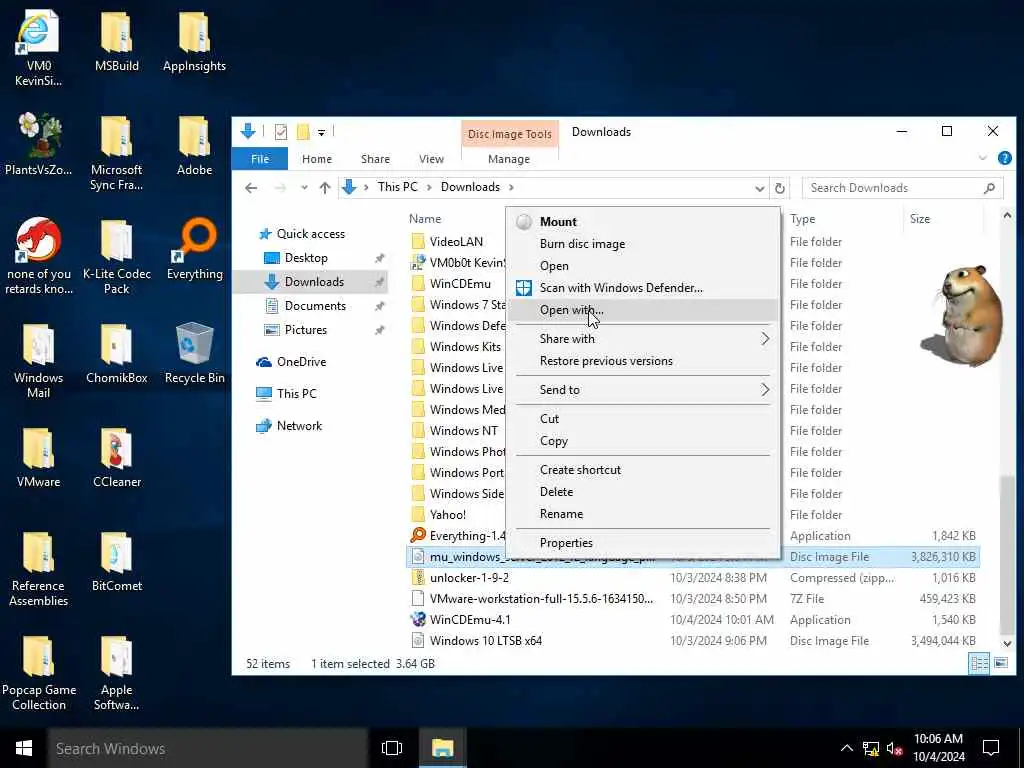Open the VM0 KevinSi shortcut on desktop
The width and height of the screenshot is (1024, 768).
click(38, 48)
